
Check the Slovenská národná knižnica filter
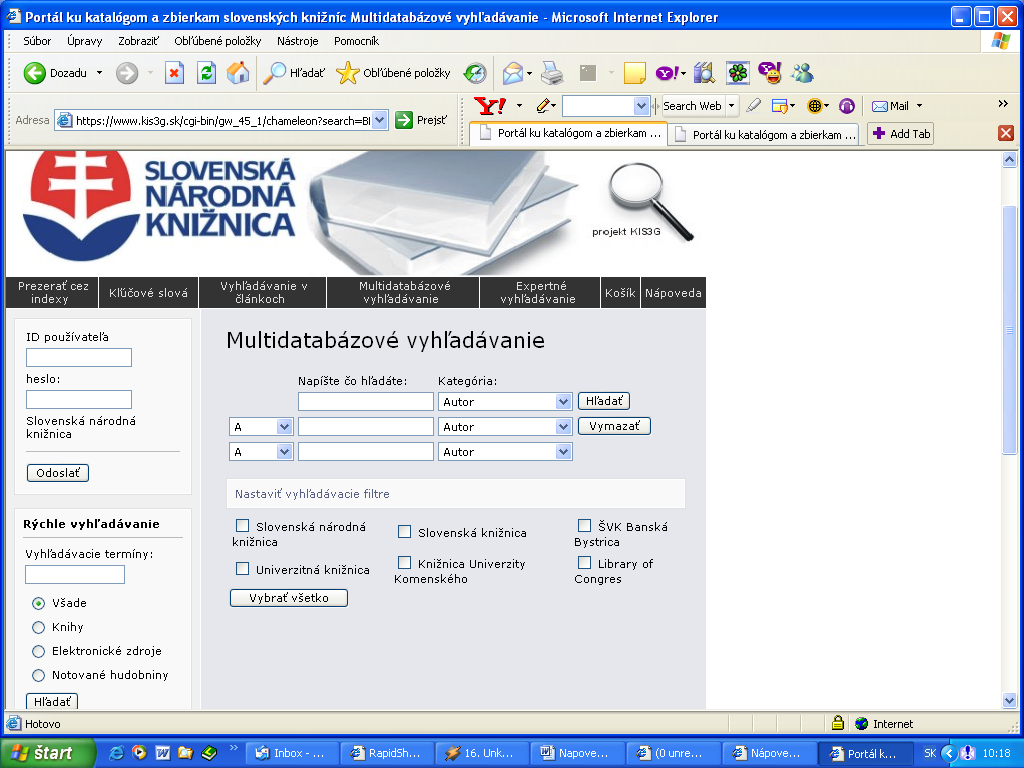(242, 526)
